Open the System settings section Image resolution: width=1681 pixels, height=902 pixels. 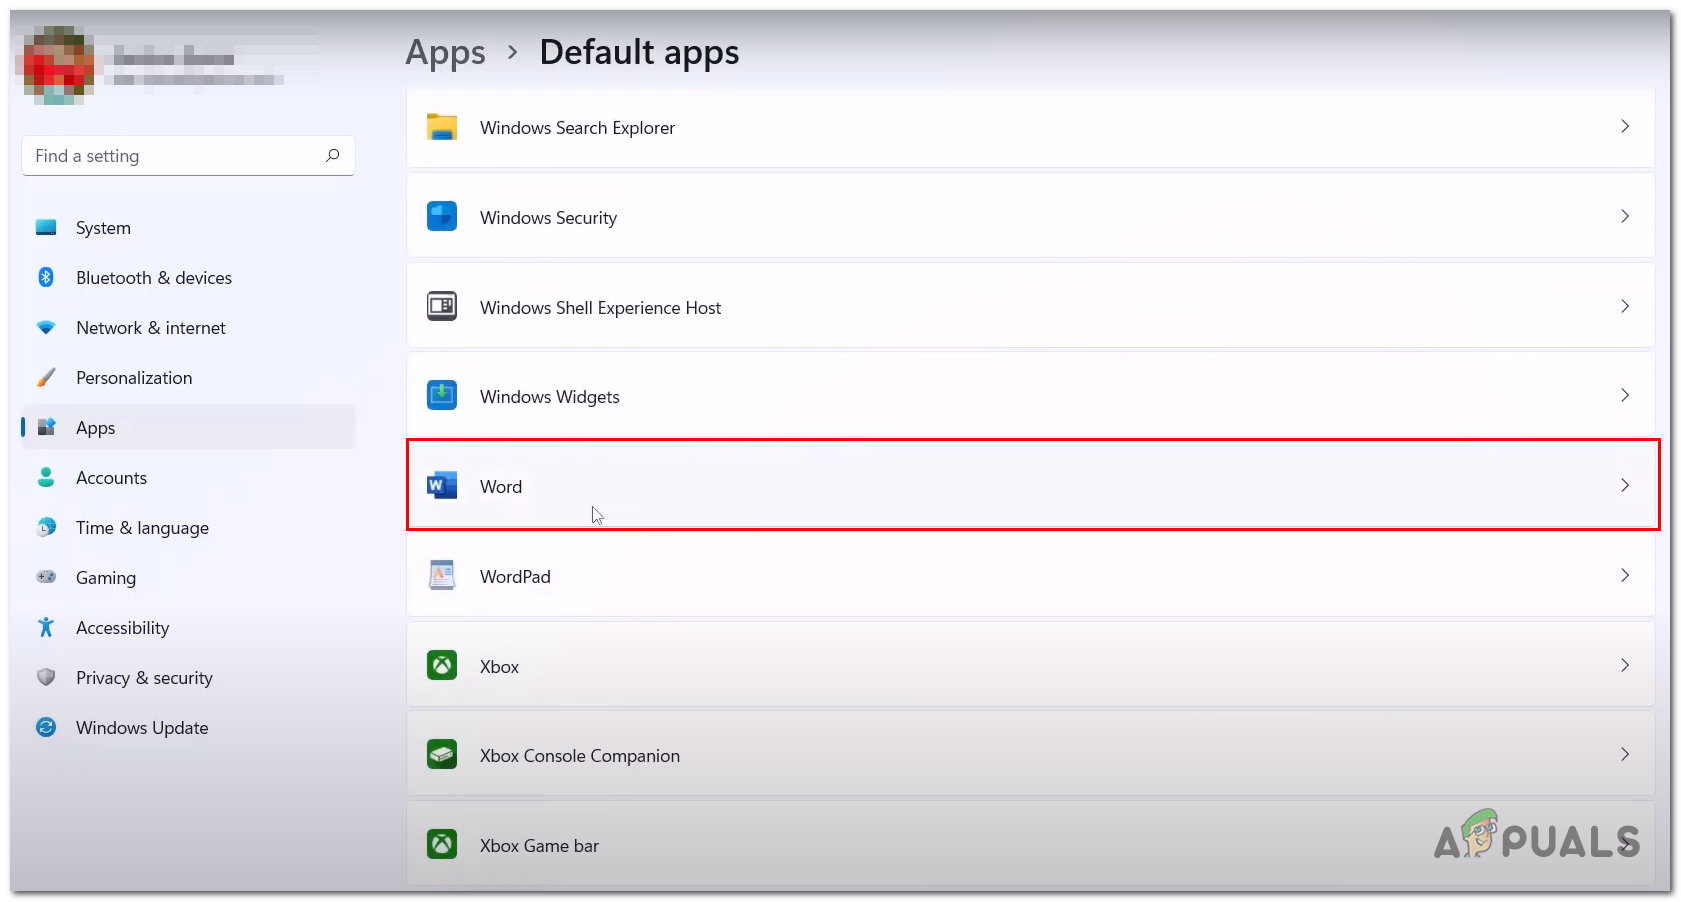point(103,228)
